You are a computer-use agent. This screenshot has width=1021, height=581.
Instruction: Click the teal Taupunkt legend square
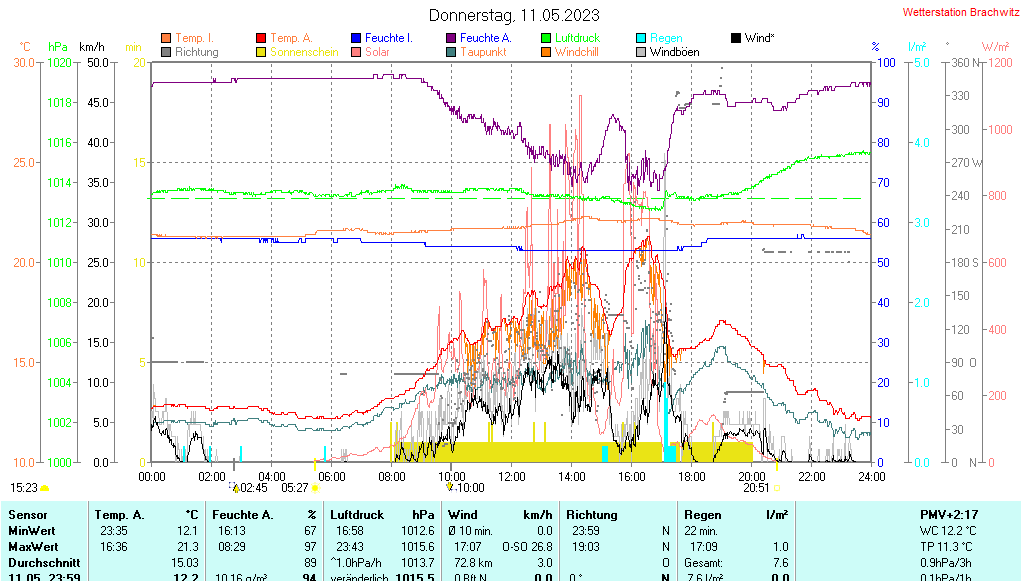(451, 52)
